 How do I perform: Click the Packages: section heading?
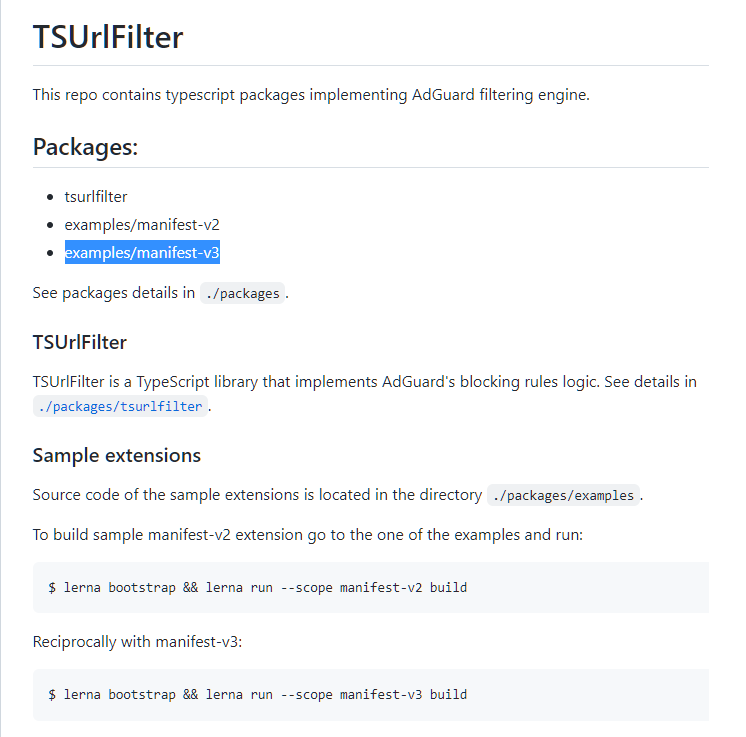[85, 147]
